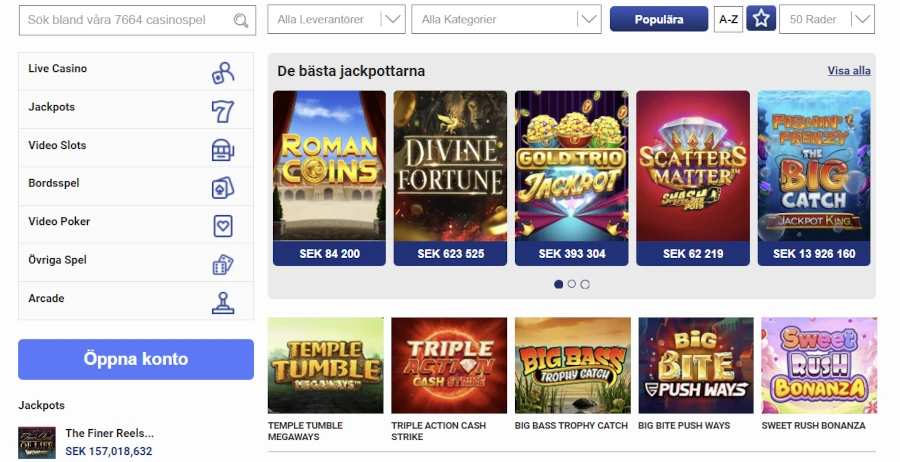Open the Bordsspel category
The width and height of the screenshot is (900, 462).
(x=136, y=186)
